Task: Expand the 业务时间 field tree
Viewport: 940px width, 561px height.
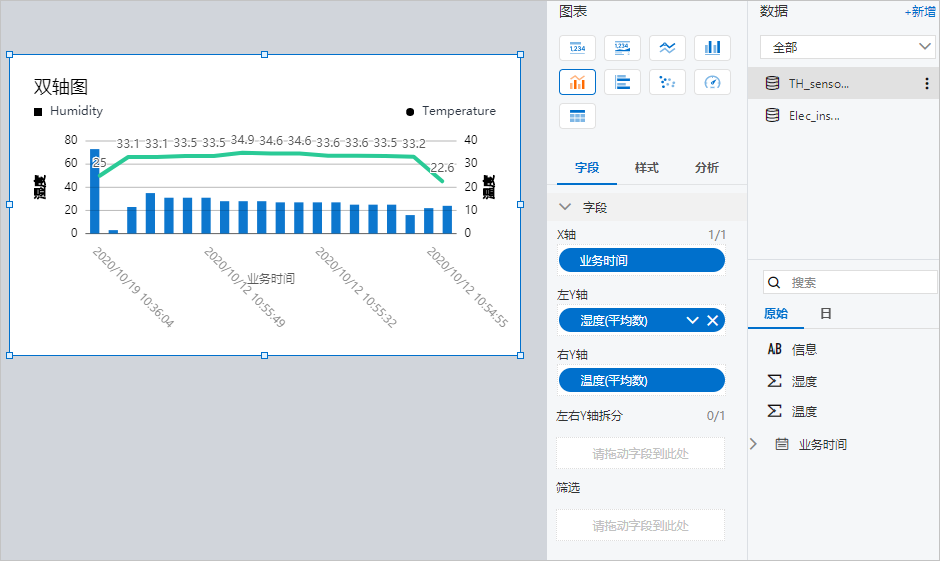Action: (754, 444)
